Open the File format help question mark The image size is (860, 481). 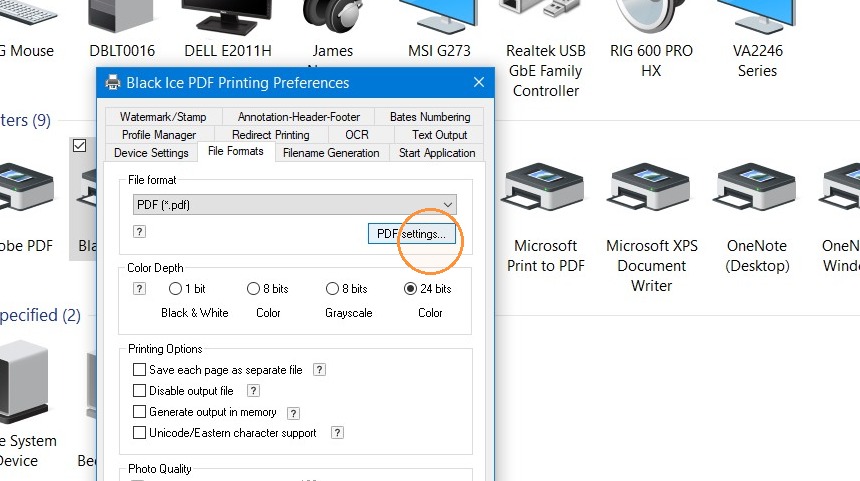click(x=139, y=231)
